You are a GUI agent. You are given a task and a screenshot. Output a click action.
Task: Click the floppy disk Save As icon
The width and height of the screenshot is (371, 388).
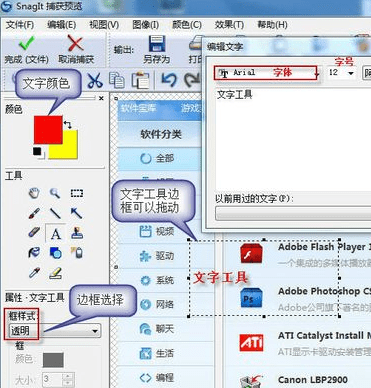[x=157, y=44]
